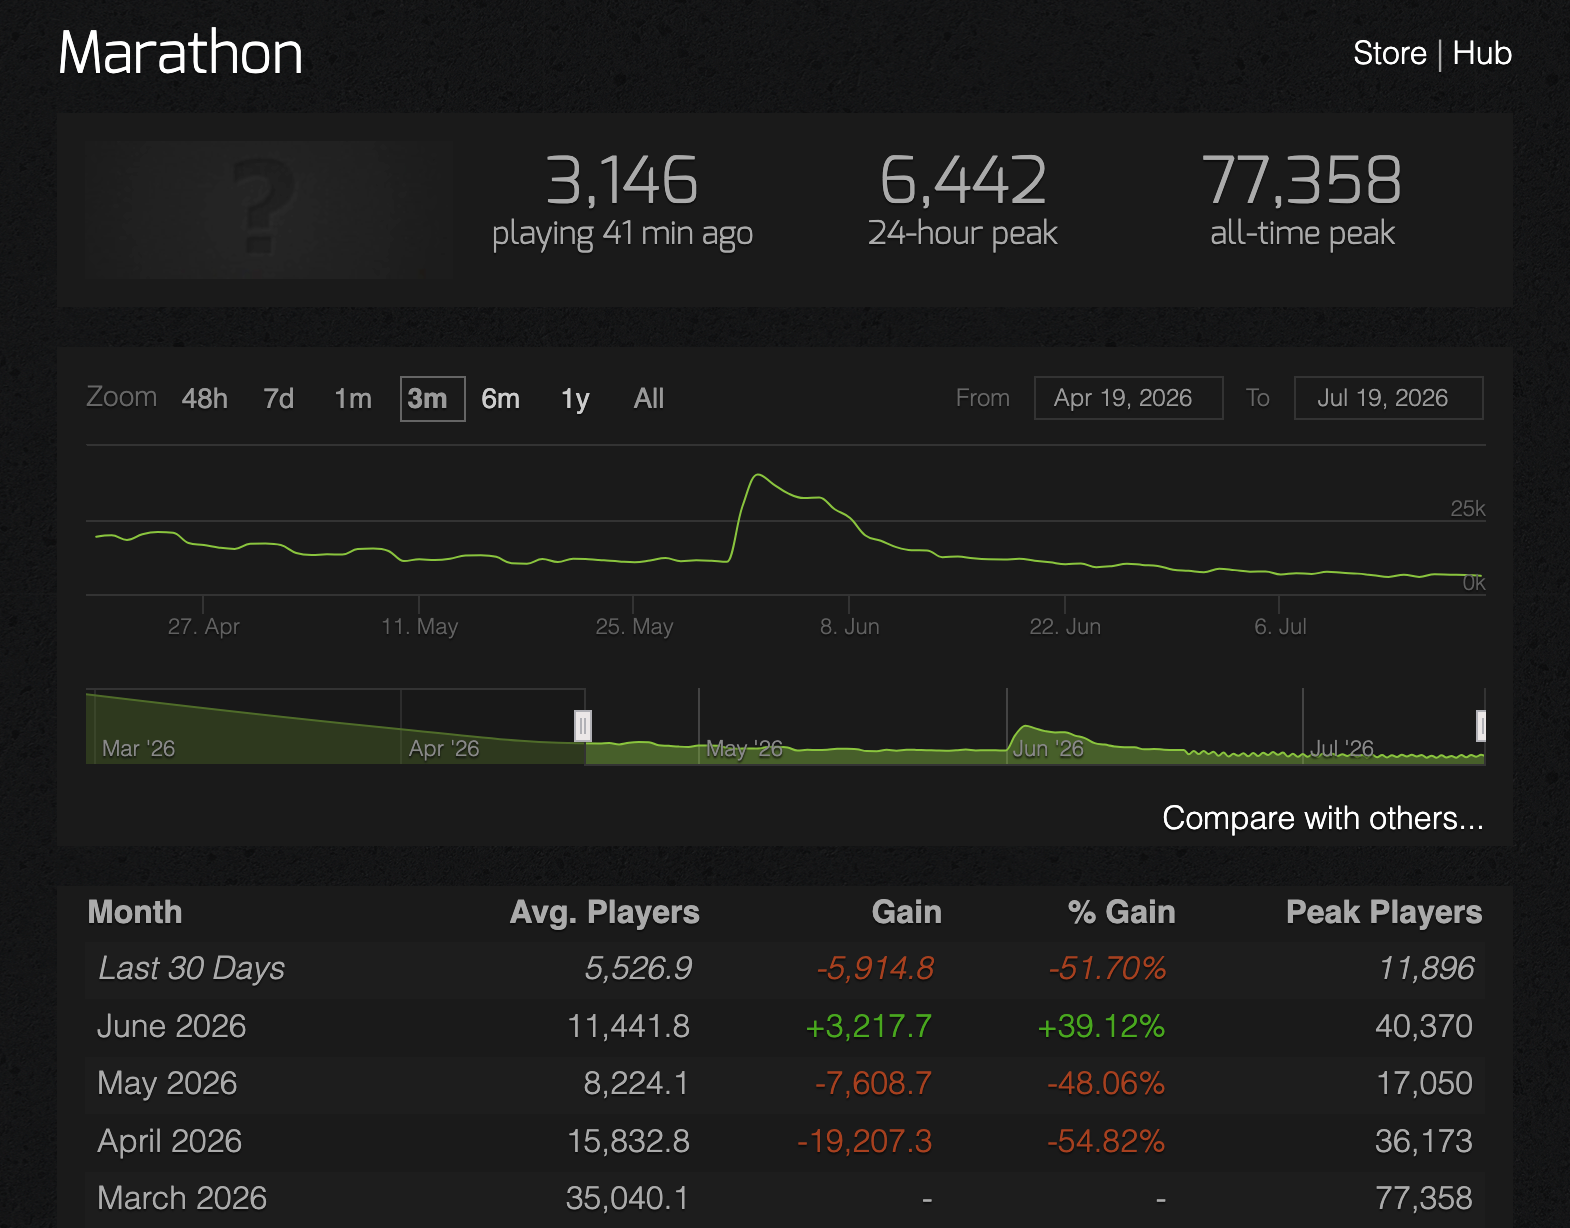Select the May 2026 row label

tap(167, 1083)
